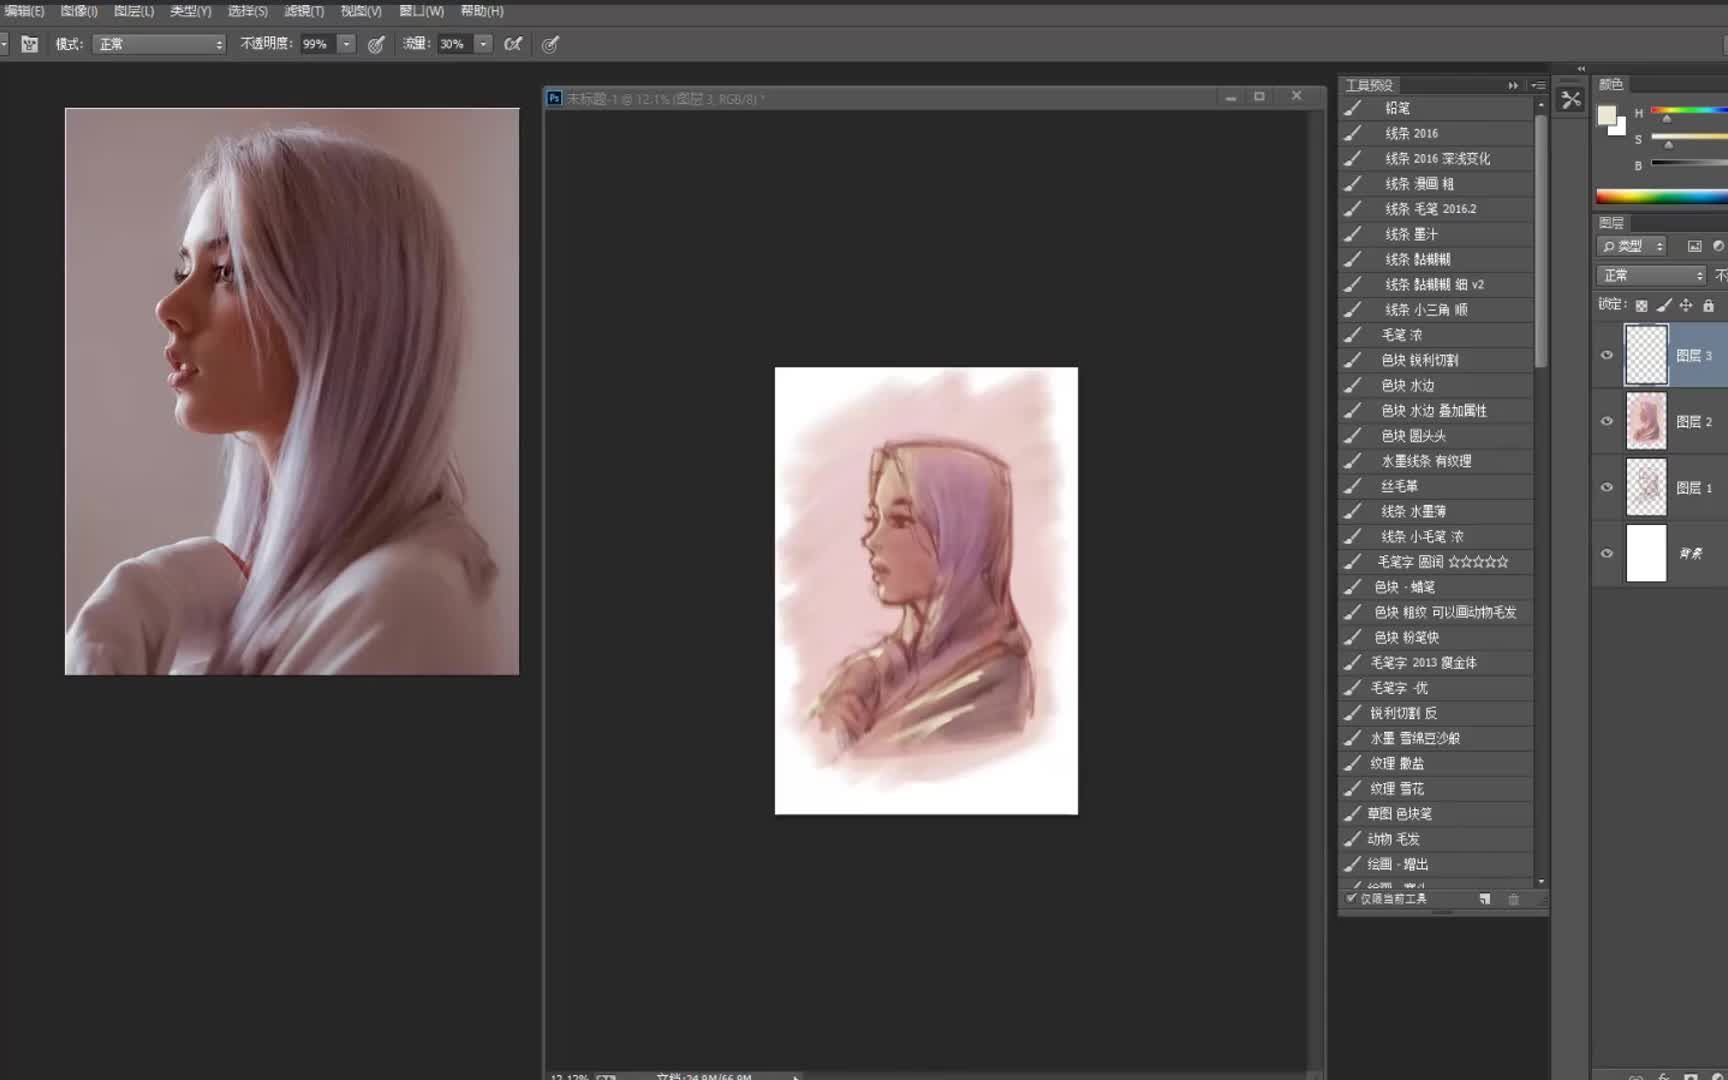Image resolution: width=1728 pixels, height=1080 pixels.
Task: Click brush icon beside 铅笔 preset
Action: pos(1352,108)
